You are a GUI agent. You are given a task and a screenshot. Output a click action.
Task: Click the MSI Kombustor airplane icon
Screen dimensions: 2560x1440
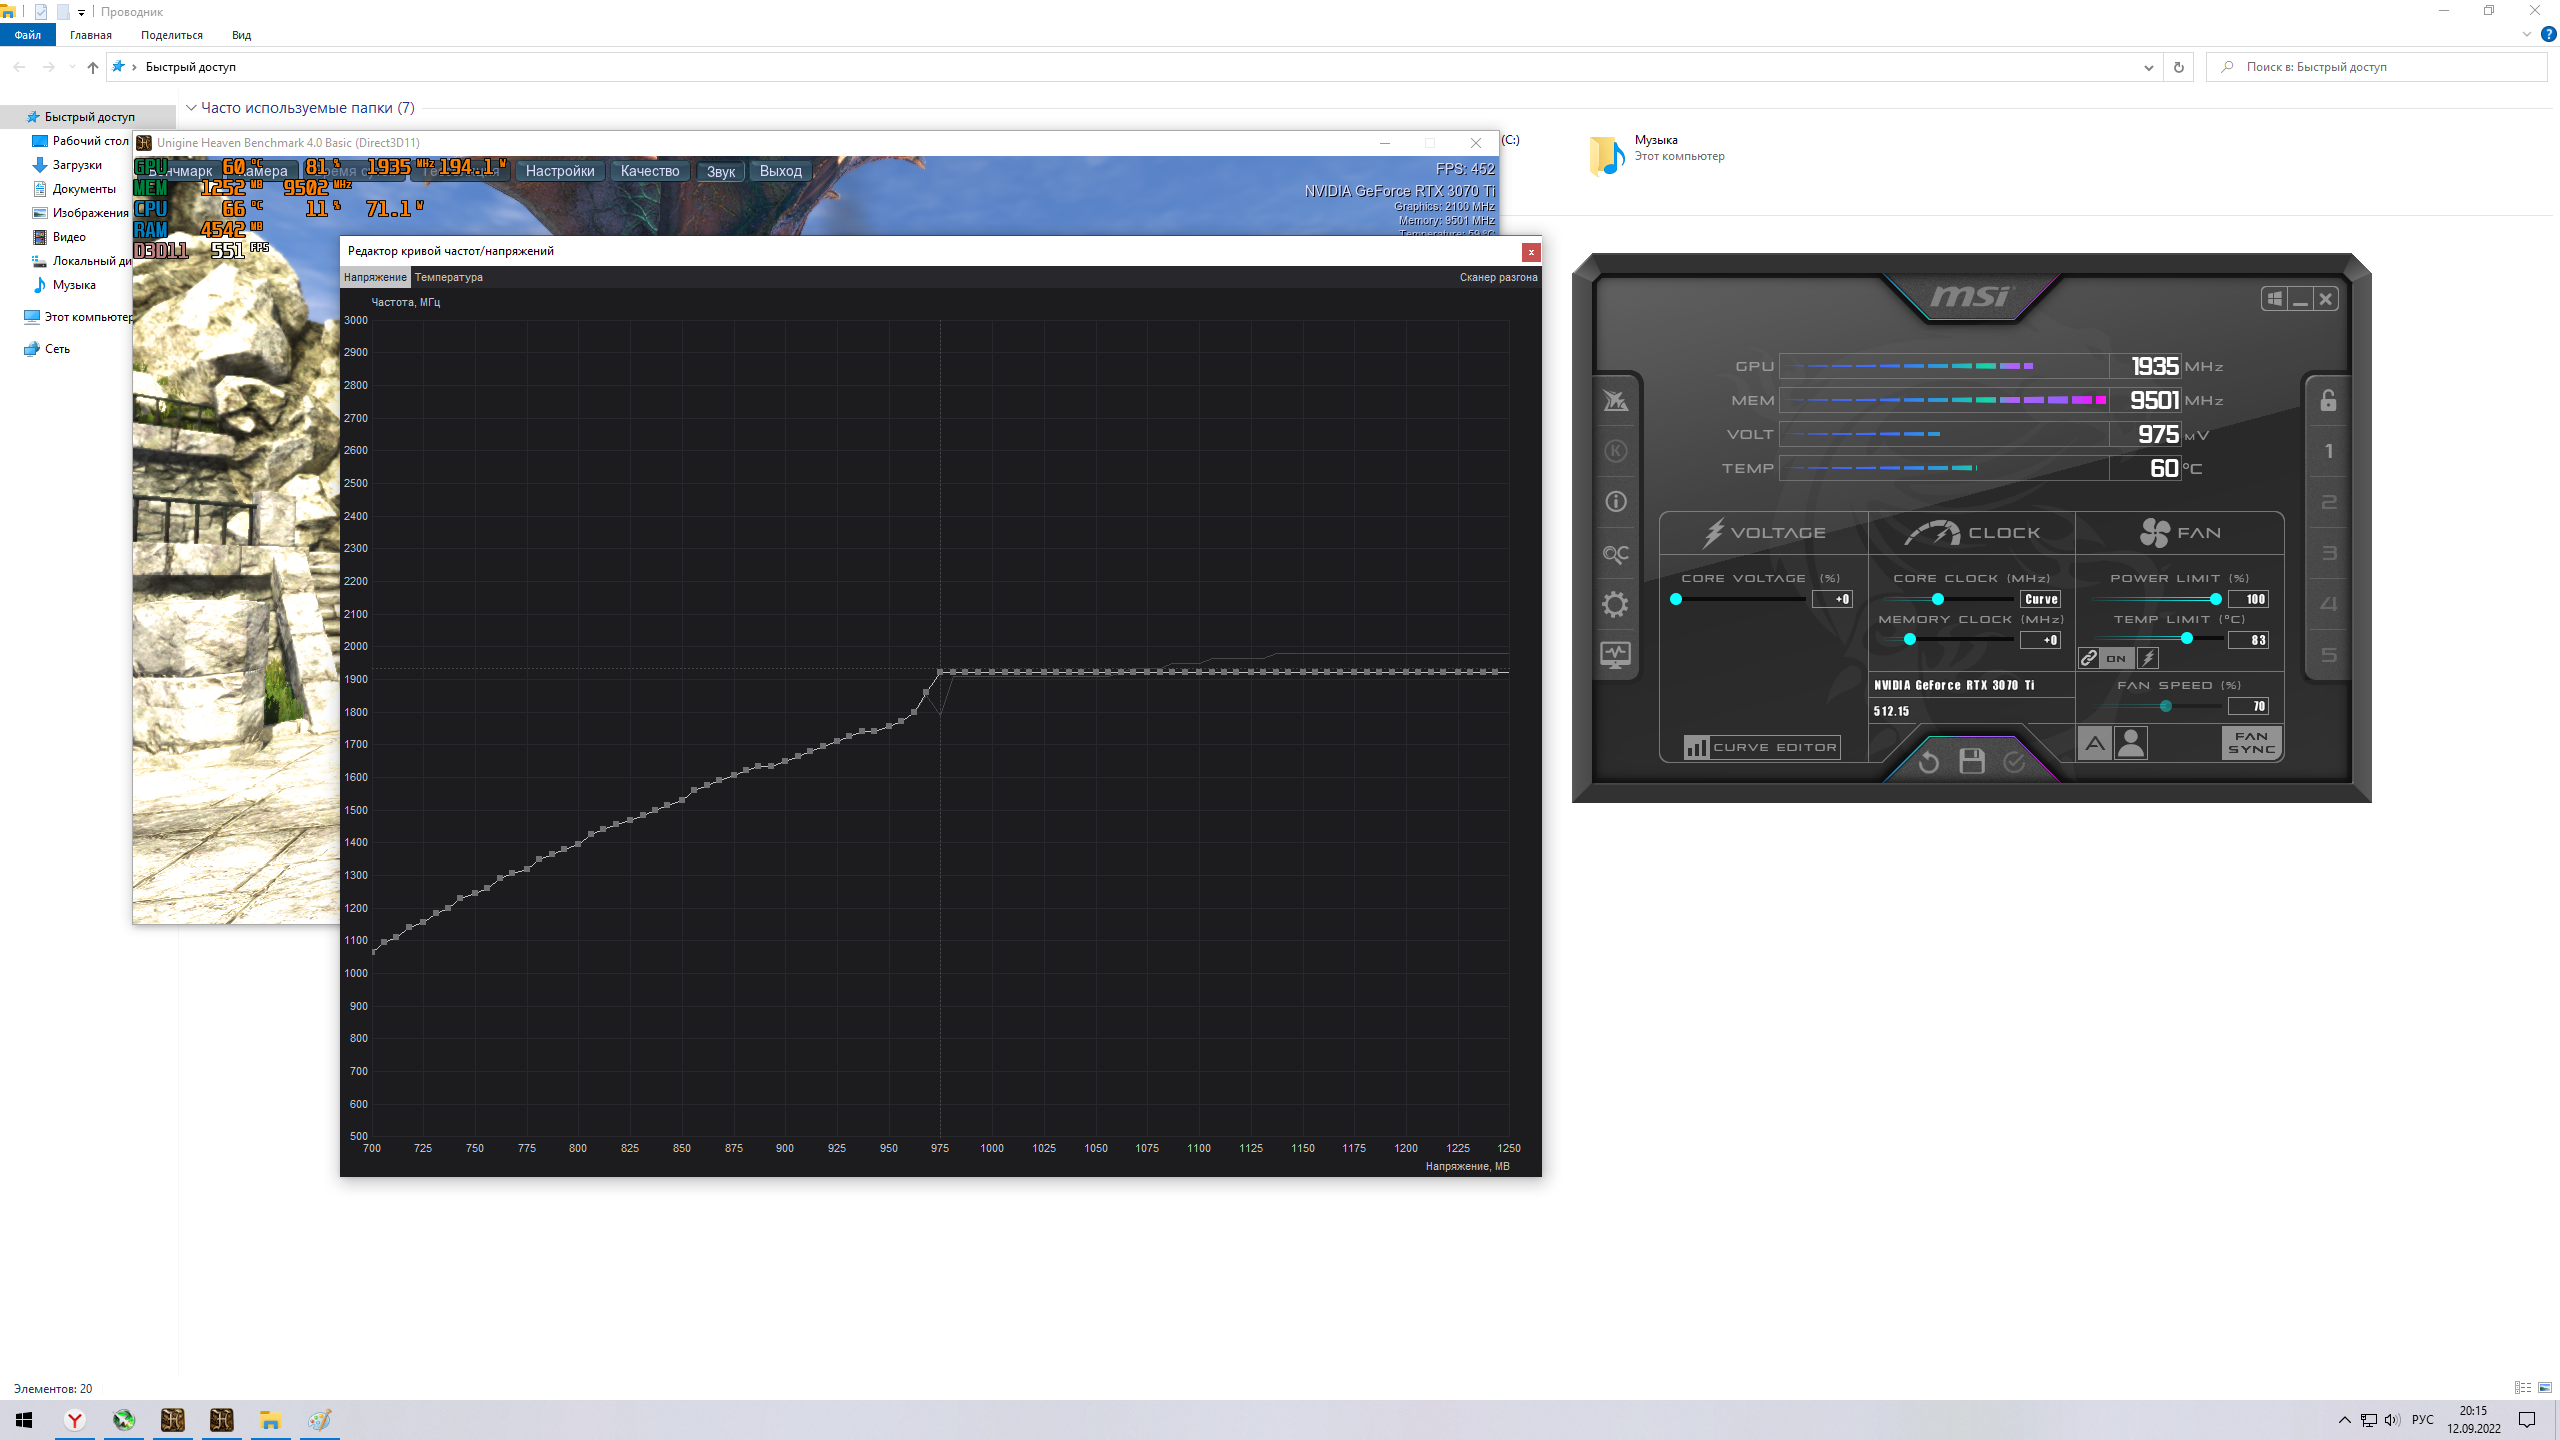point(1616,401)
